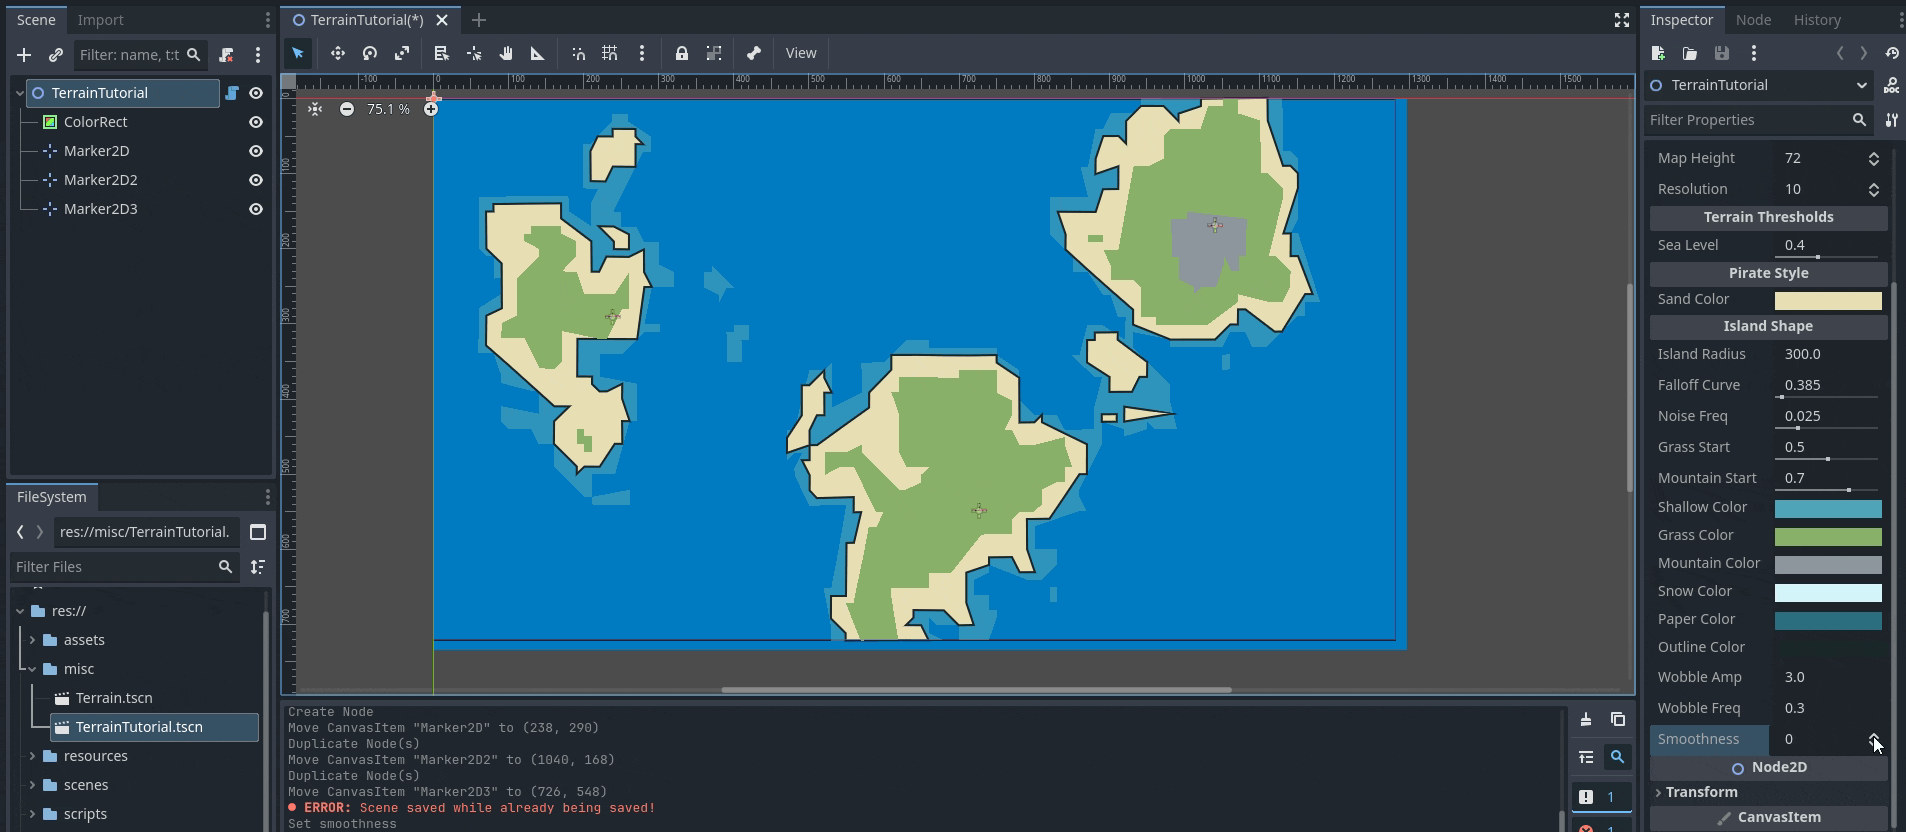Activate the Pan Mode hand tool
This screenshot has width=1906, height=832.
pos(506,54)
